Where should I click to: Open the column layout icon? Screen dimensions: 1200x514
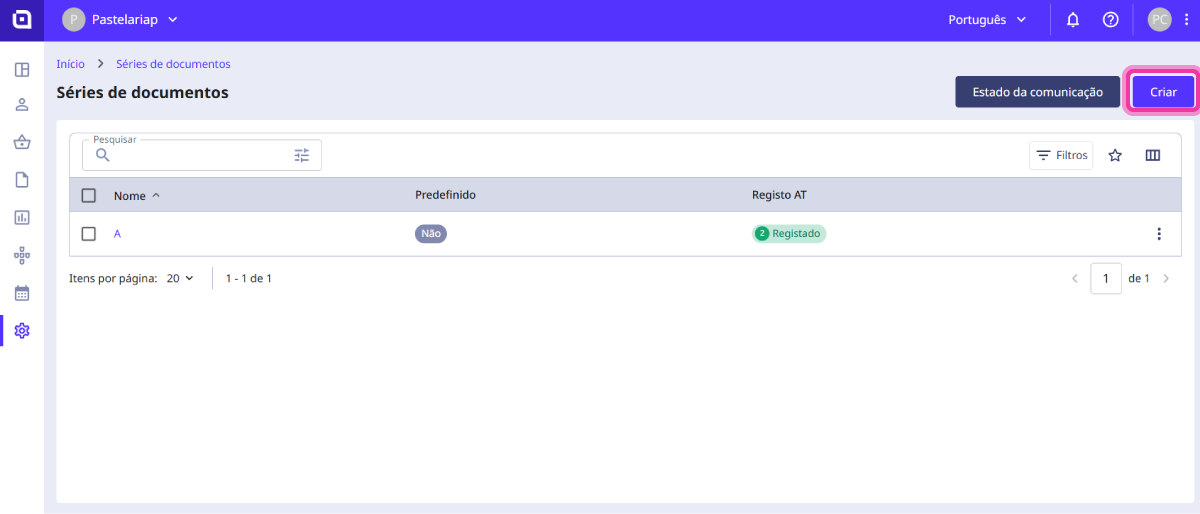pyautogui.click(x=1152, y=155)
